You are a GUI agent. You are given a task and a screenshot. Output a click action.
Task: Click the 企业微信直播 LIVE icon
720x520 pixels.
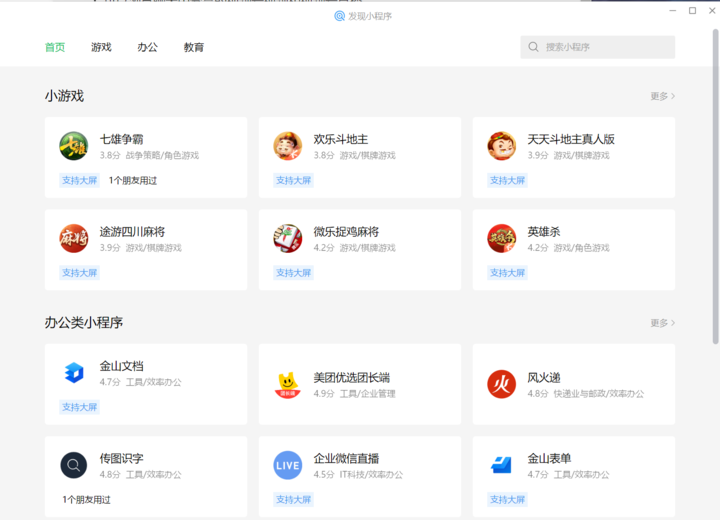point(287,465)
